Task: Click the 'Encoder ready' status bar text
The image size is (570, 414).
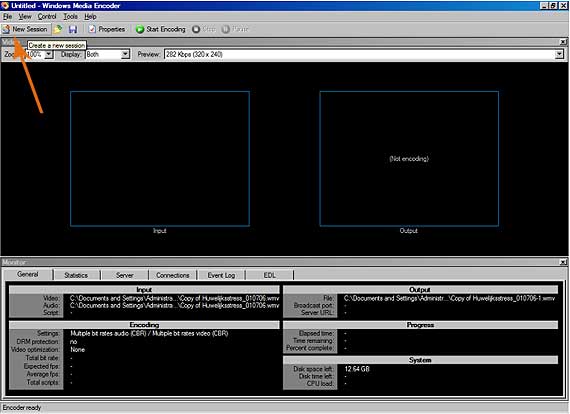Action: click(22, 408)
